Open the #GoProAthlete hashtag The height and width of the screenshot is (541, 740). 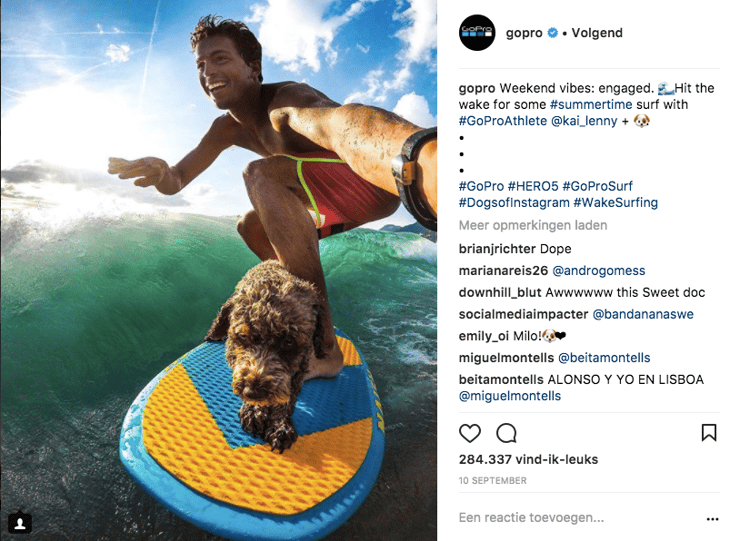pos(503,121)
